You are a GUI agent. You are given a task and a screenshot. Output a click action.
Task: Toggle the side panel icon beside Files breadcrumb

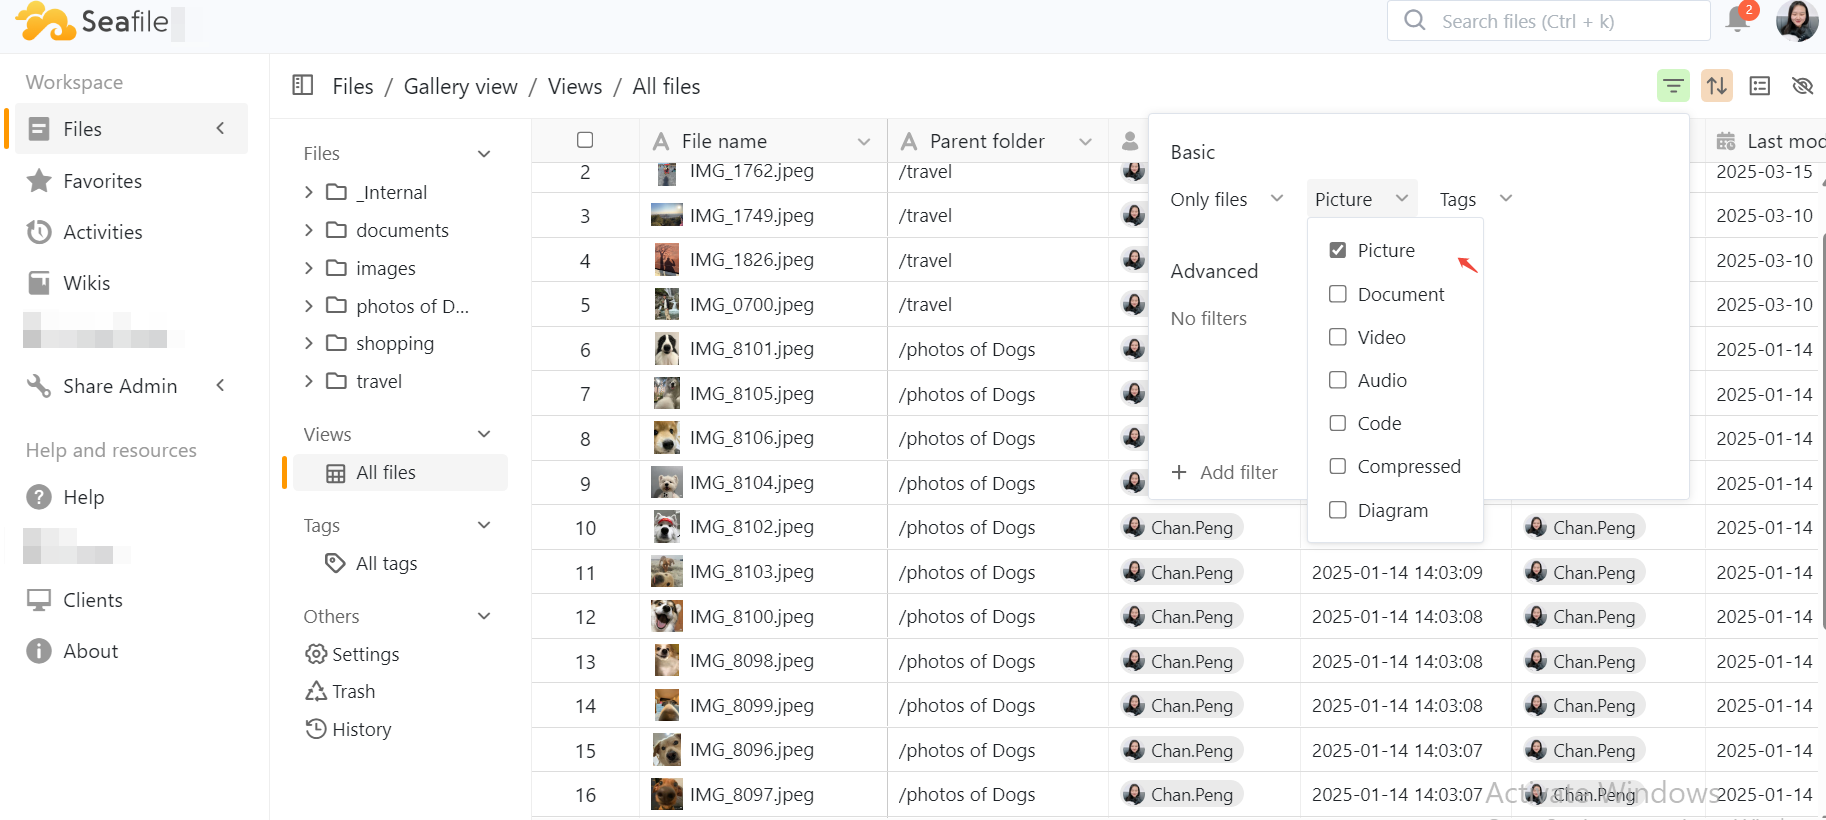click(x=302, y=86)
